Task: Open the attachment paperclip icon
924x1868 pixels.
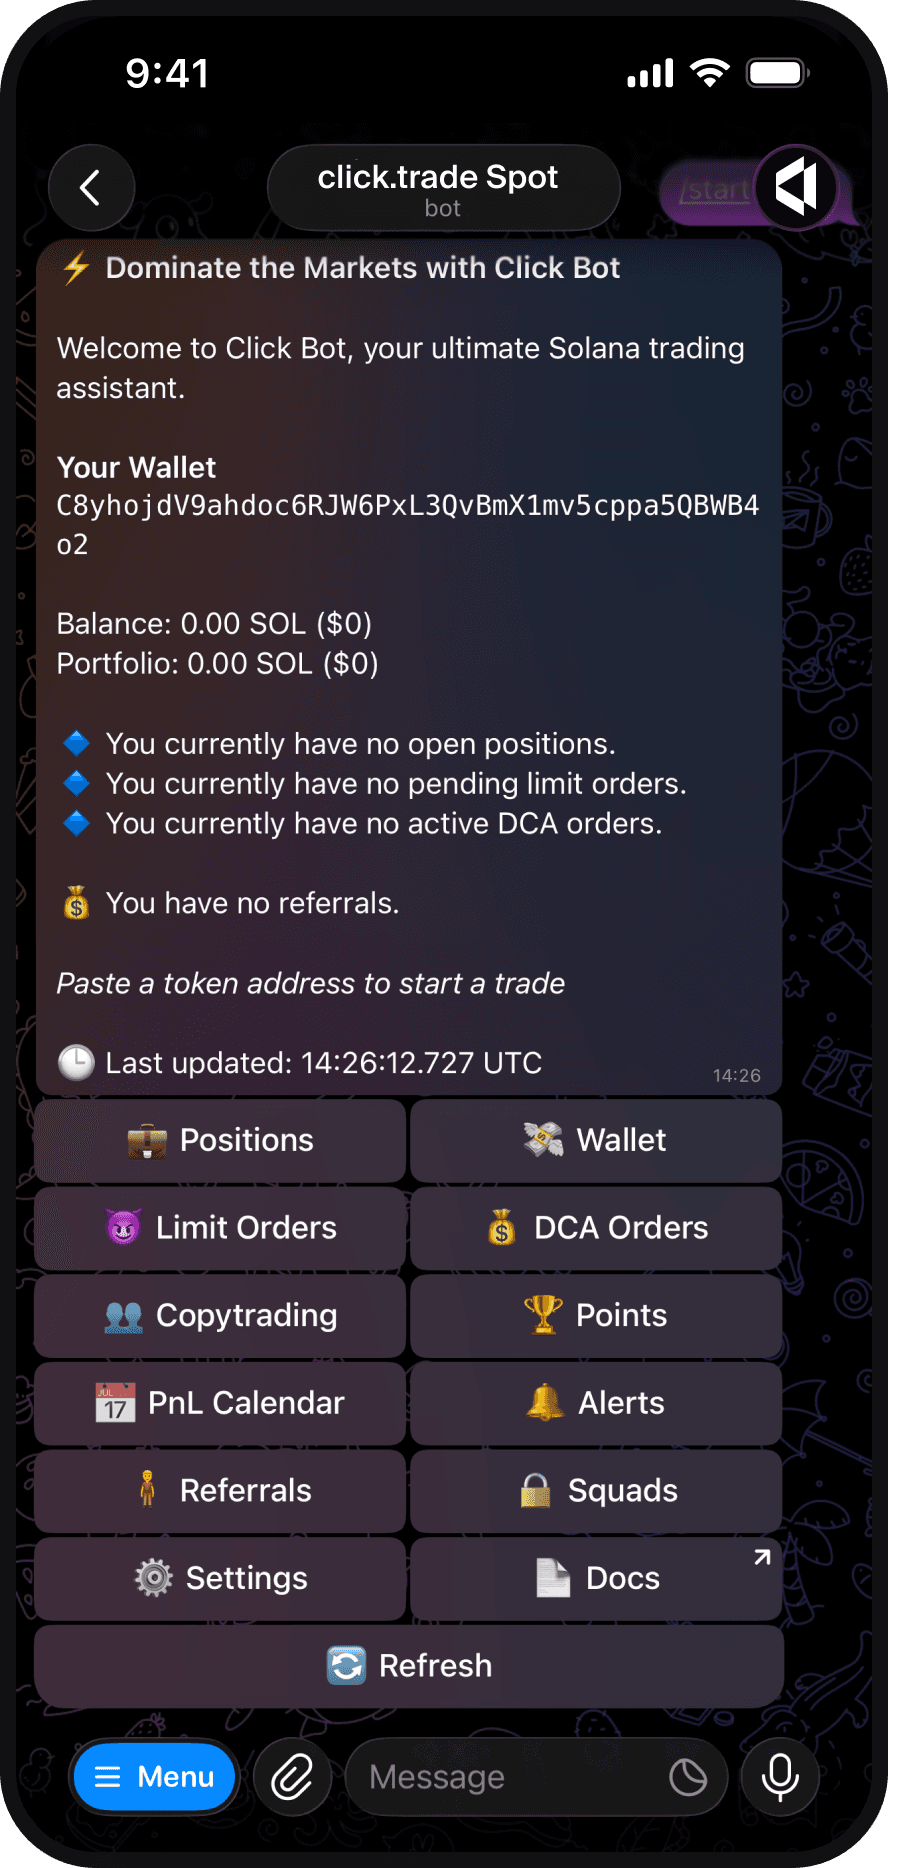Action: (291, 1777)
